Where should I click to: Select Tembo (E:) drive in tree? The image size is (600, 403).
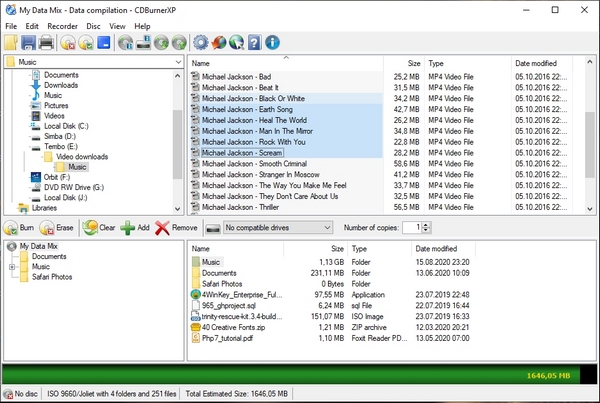click(60, 147)
